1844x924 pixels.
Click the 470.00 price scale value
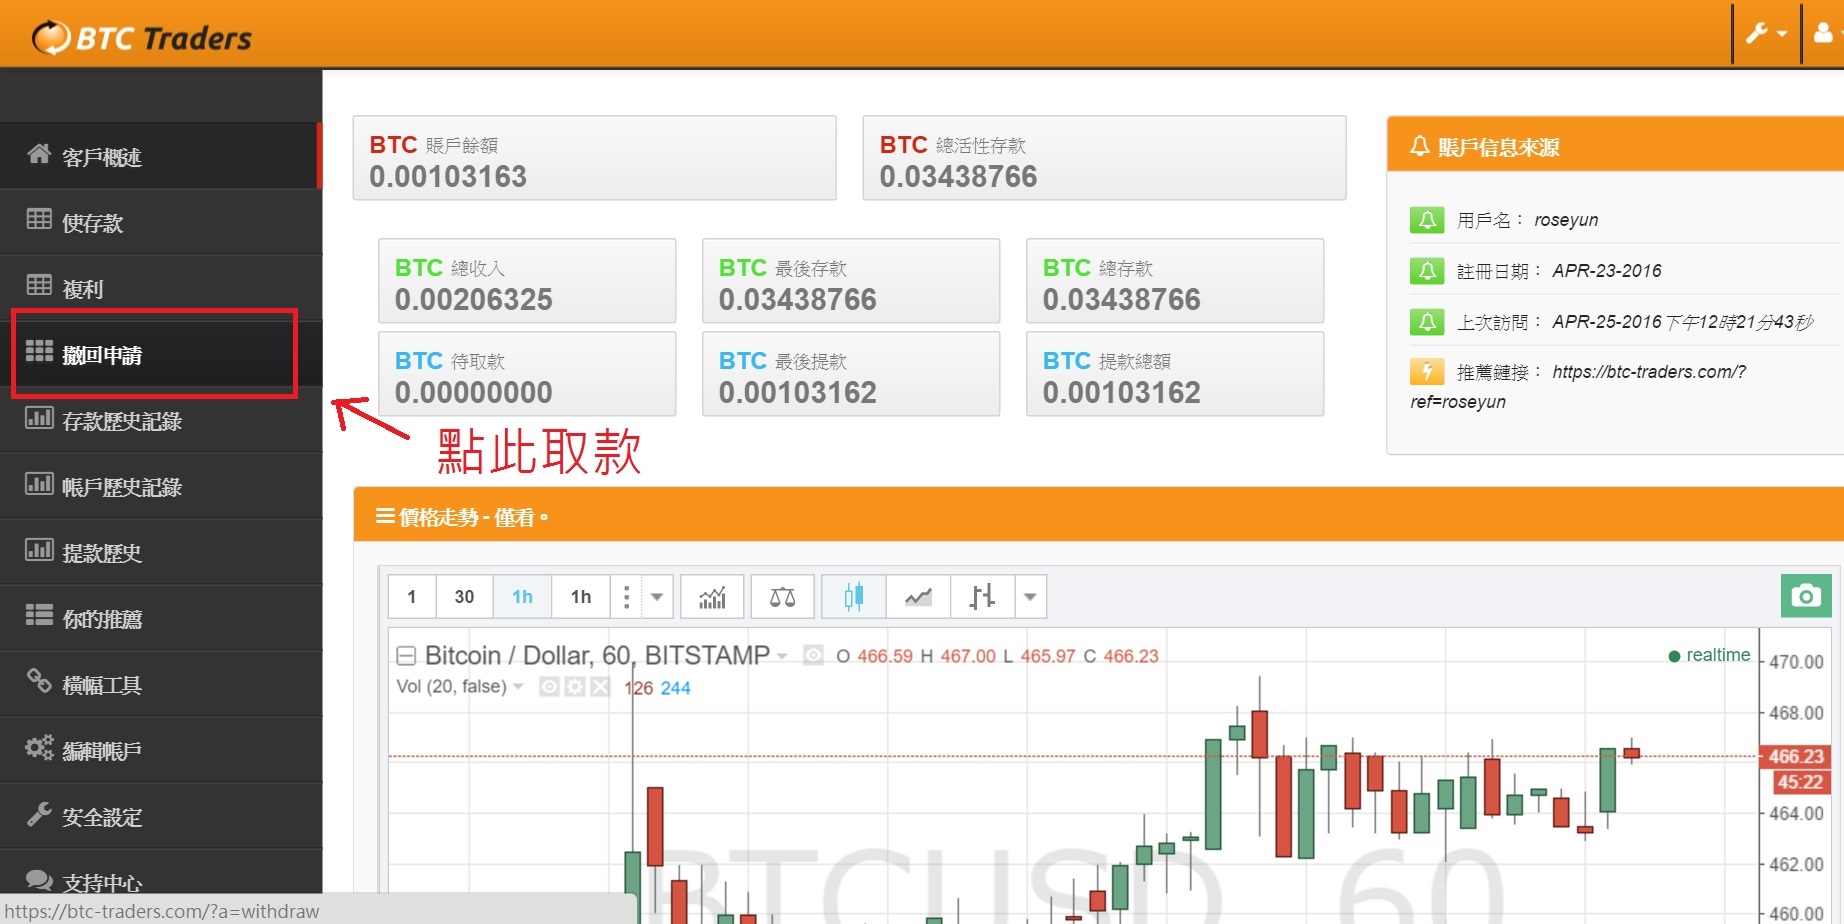(1796, 662)
